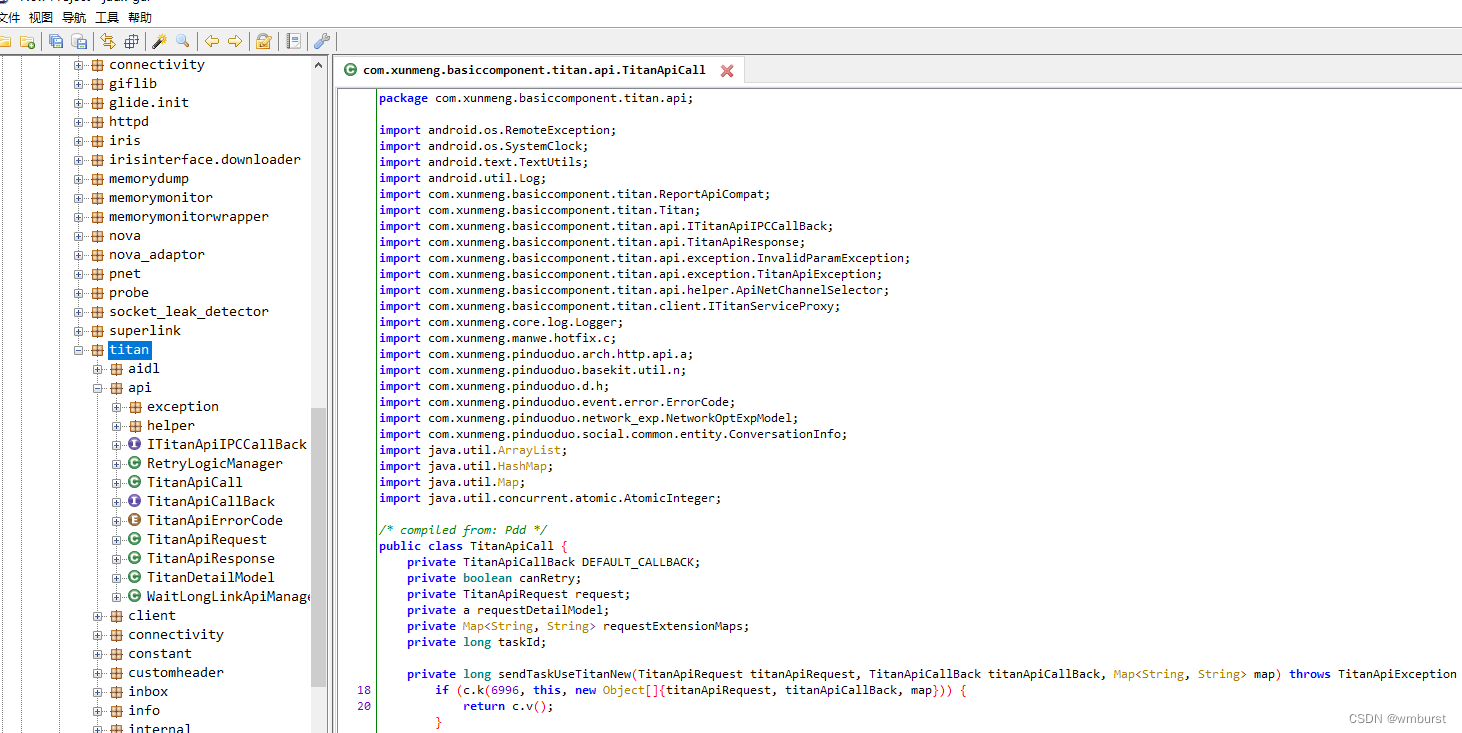Click the export as gradle project icon
The height and width of the screenshot is (733, 1462).
pyautogui.click(x=79, y=41)
